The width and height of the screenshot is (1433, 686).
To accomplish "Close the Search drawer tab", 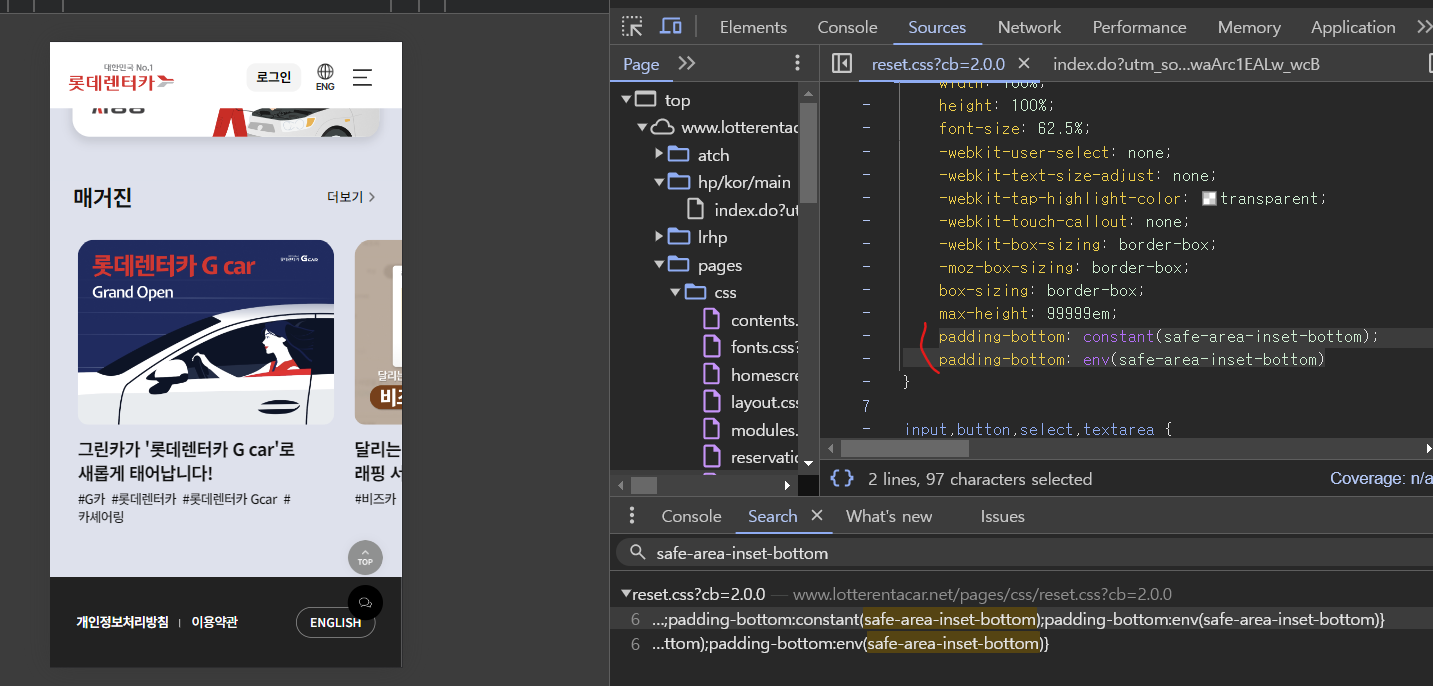I will click(x=816, y=516).
